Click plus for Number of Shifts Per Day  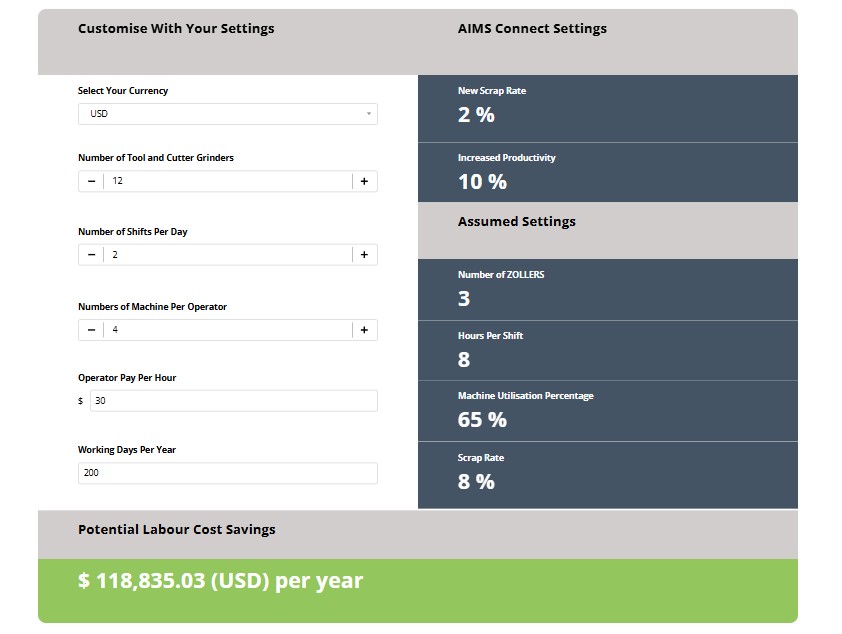pyautogui.click(x=365, y=255)
